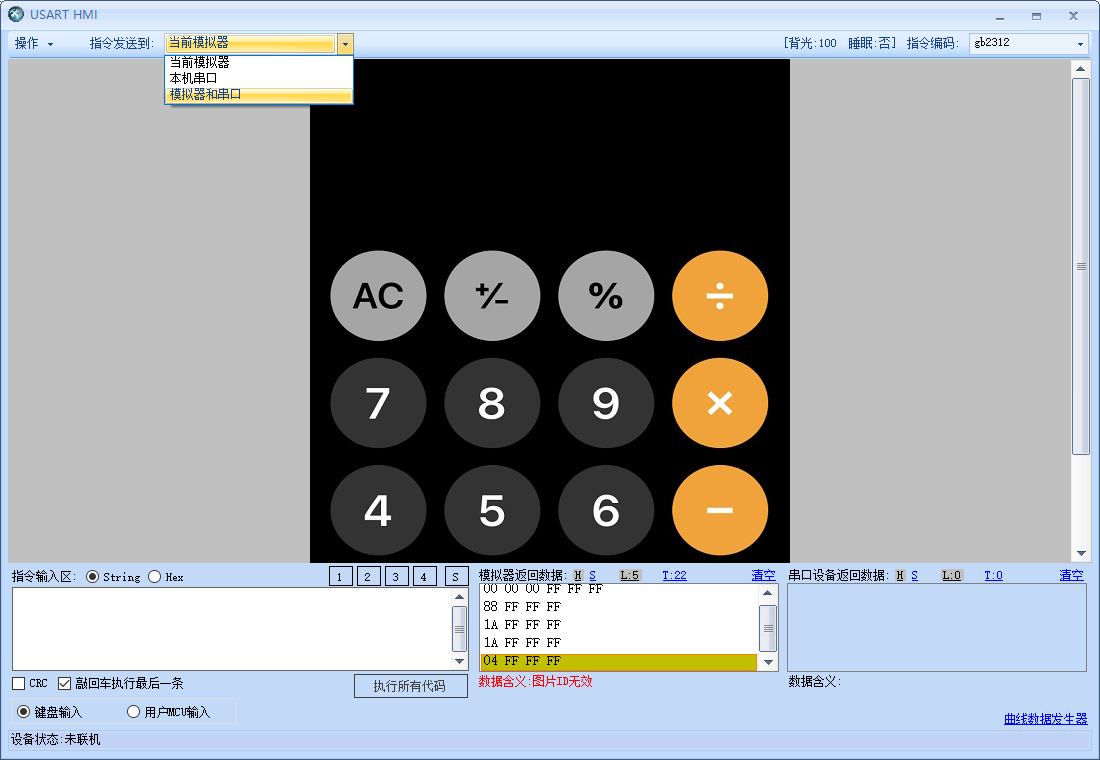The image size is (1100, 760).
Task: Choose 当前模拟器 from the dropdown list
Action: [258, 62]
